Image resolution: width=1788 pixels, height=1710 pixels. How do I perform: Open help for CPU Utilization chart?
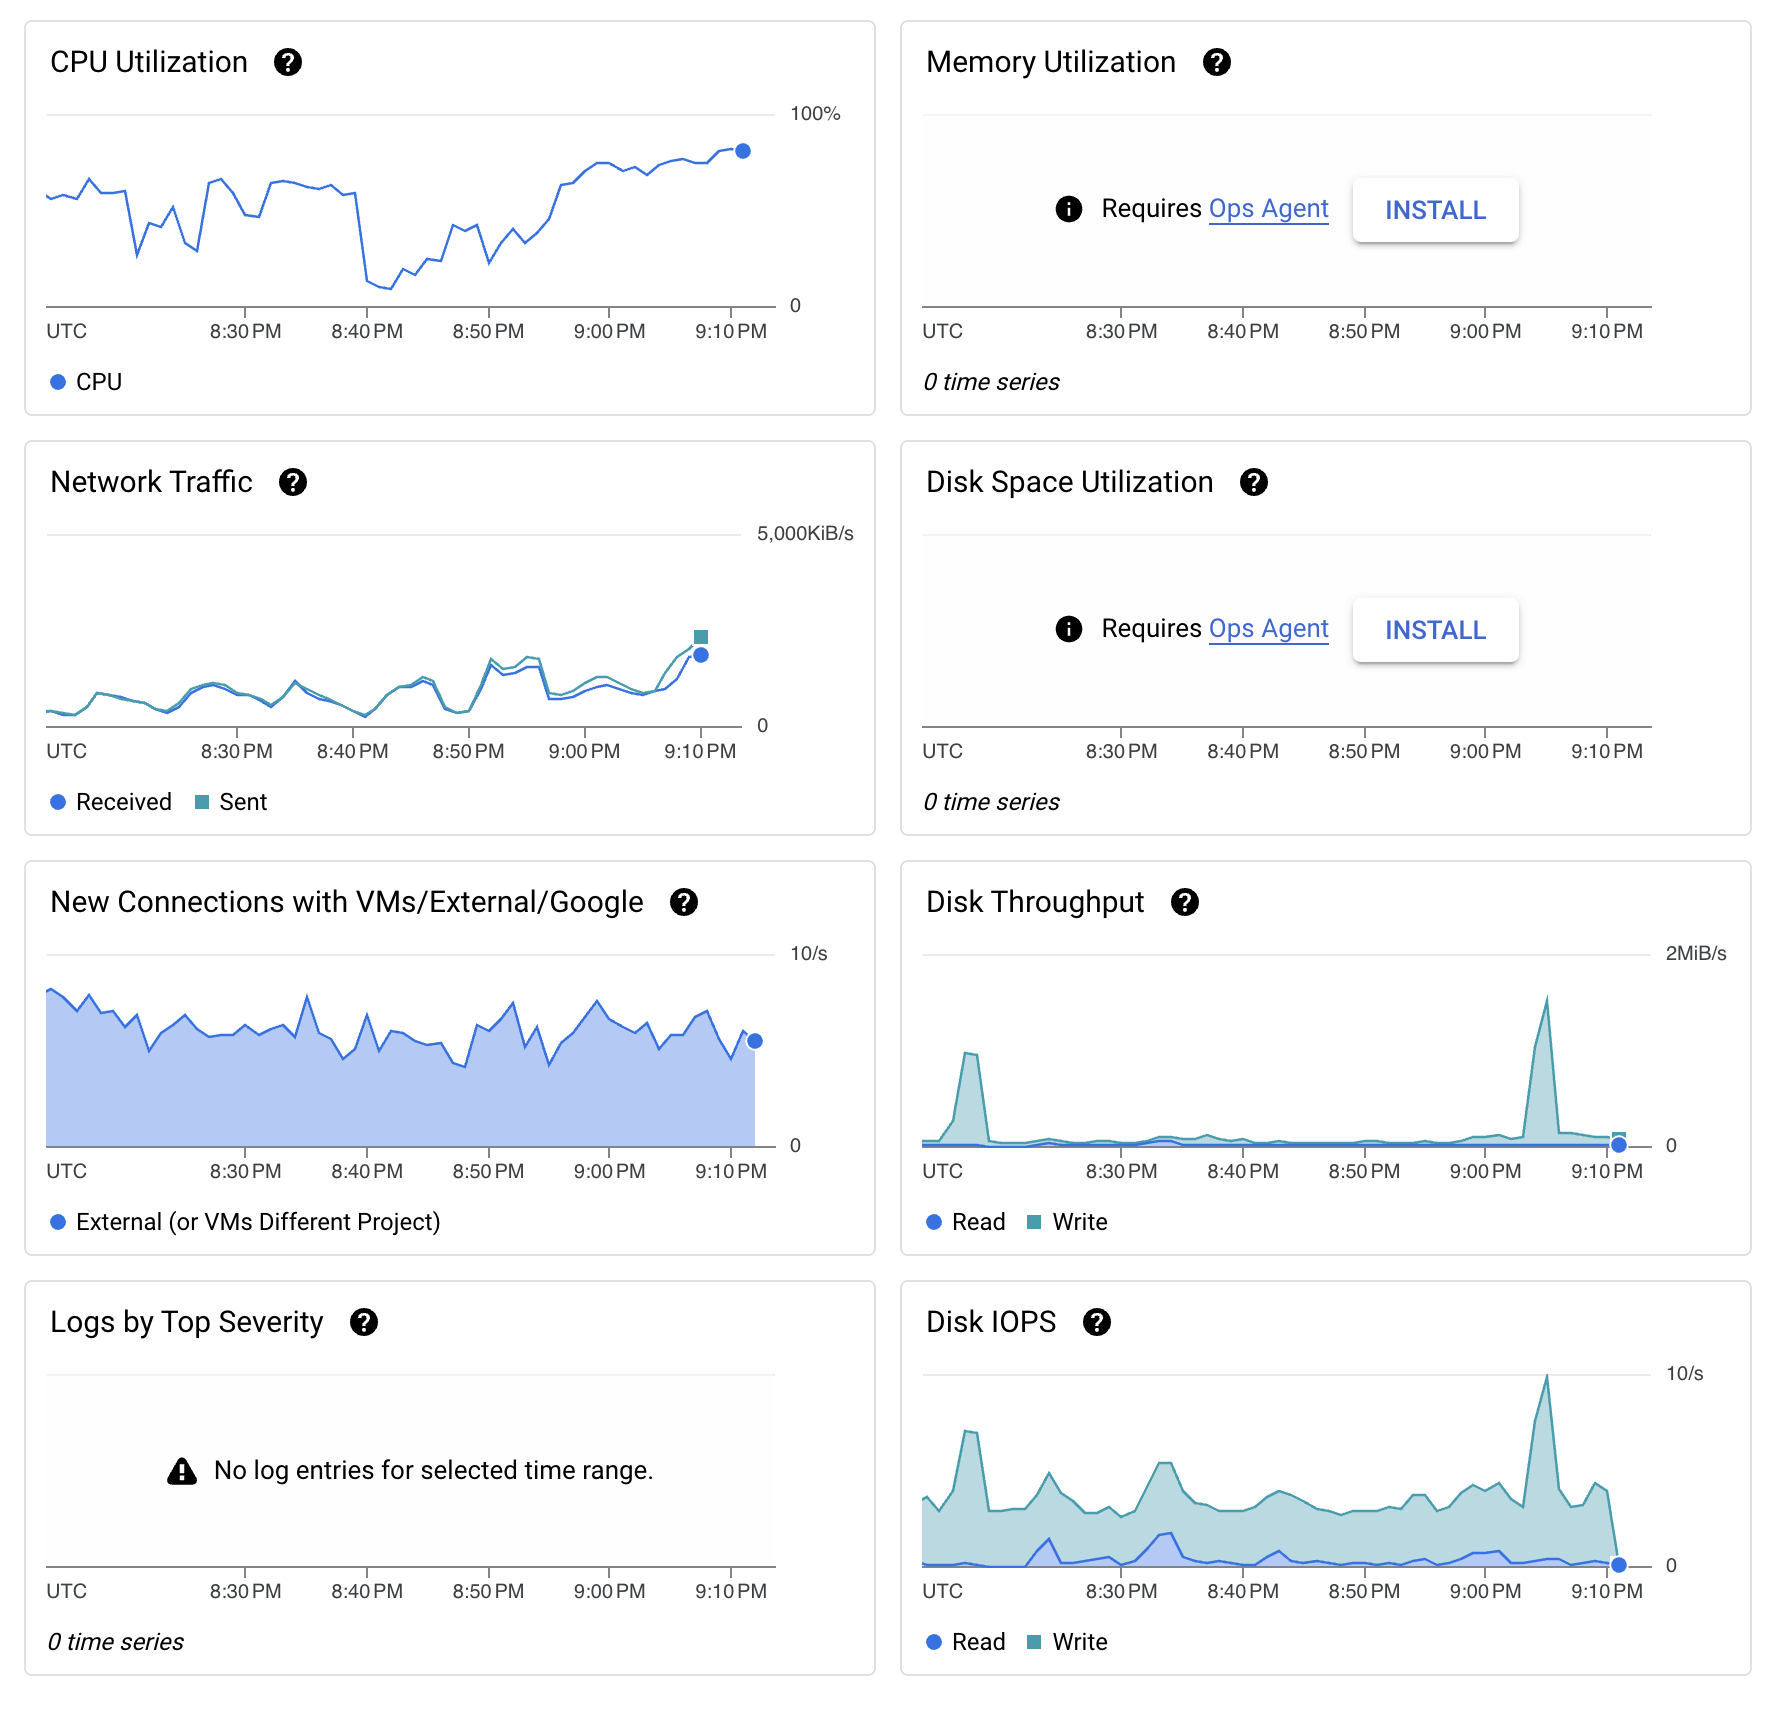288,62
